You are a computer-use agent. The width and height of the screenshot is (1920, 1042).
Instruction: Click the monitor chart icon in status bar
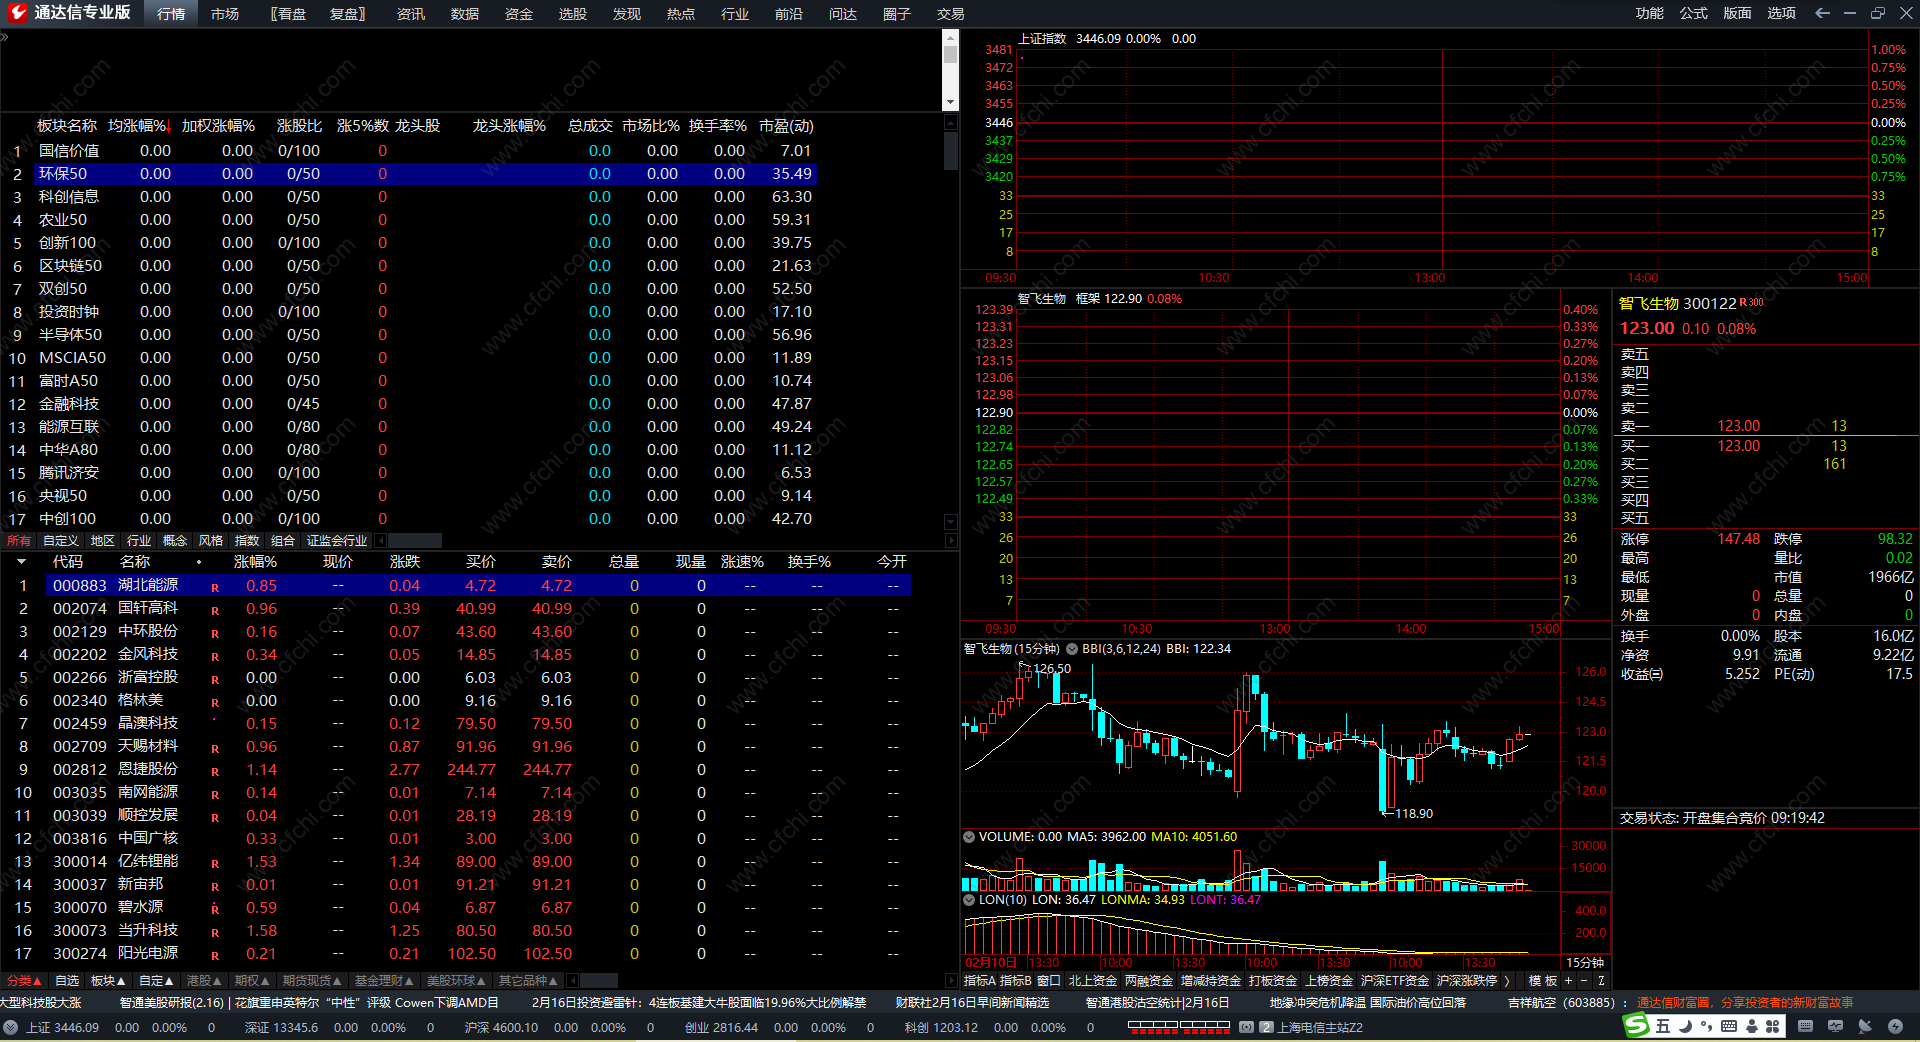[1835, 1026]
